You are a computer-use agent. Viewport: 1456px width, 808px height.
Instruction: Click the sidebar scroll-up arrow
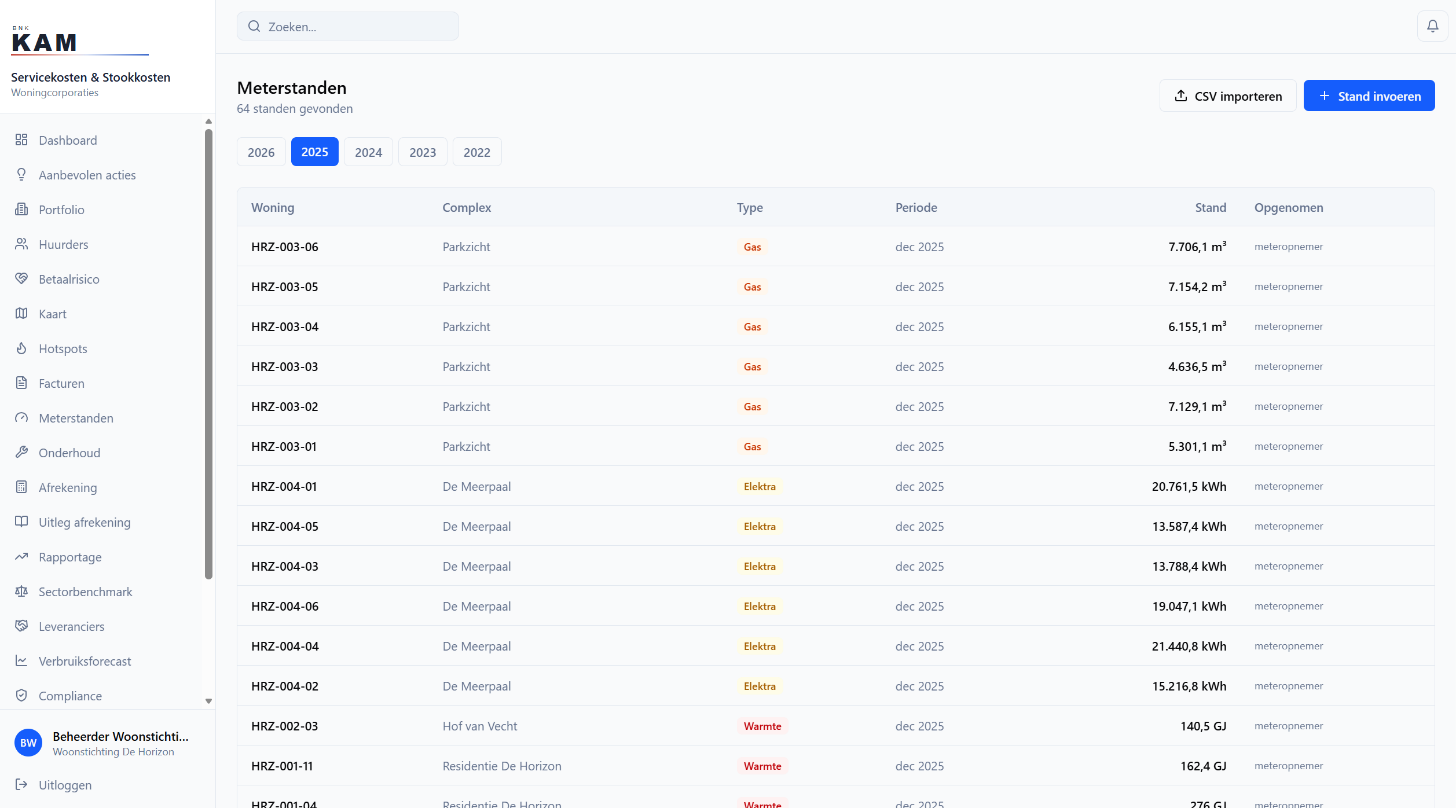pyautogui.click(x=209, y=122)
